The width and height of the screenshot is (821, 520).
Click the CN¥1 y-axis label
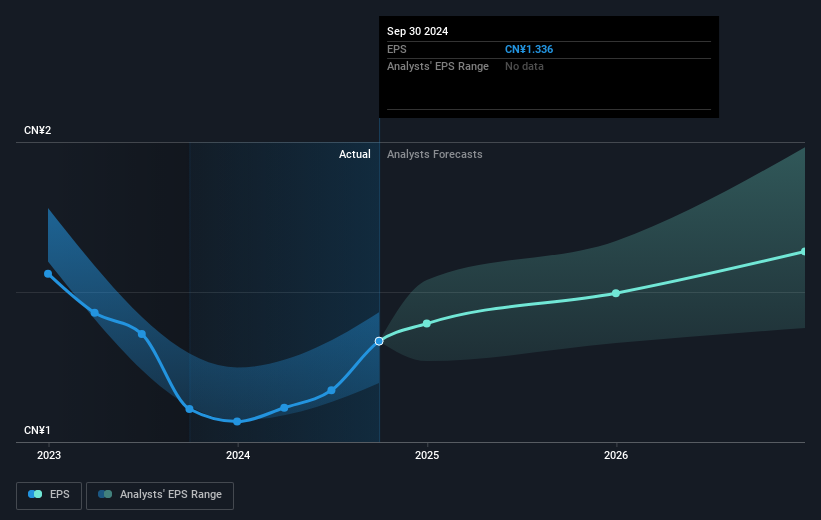click(37, 430)
